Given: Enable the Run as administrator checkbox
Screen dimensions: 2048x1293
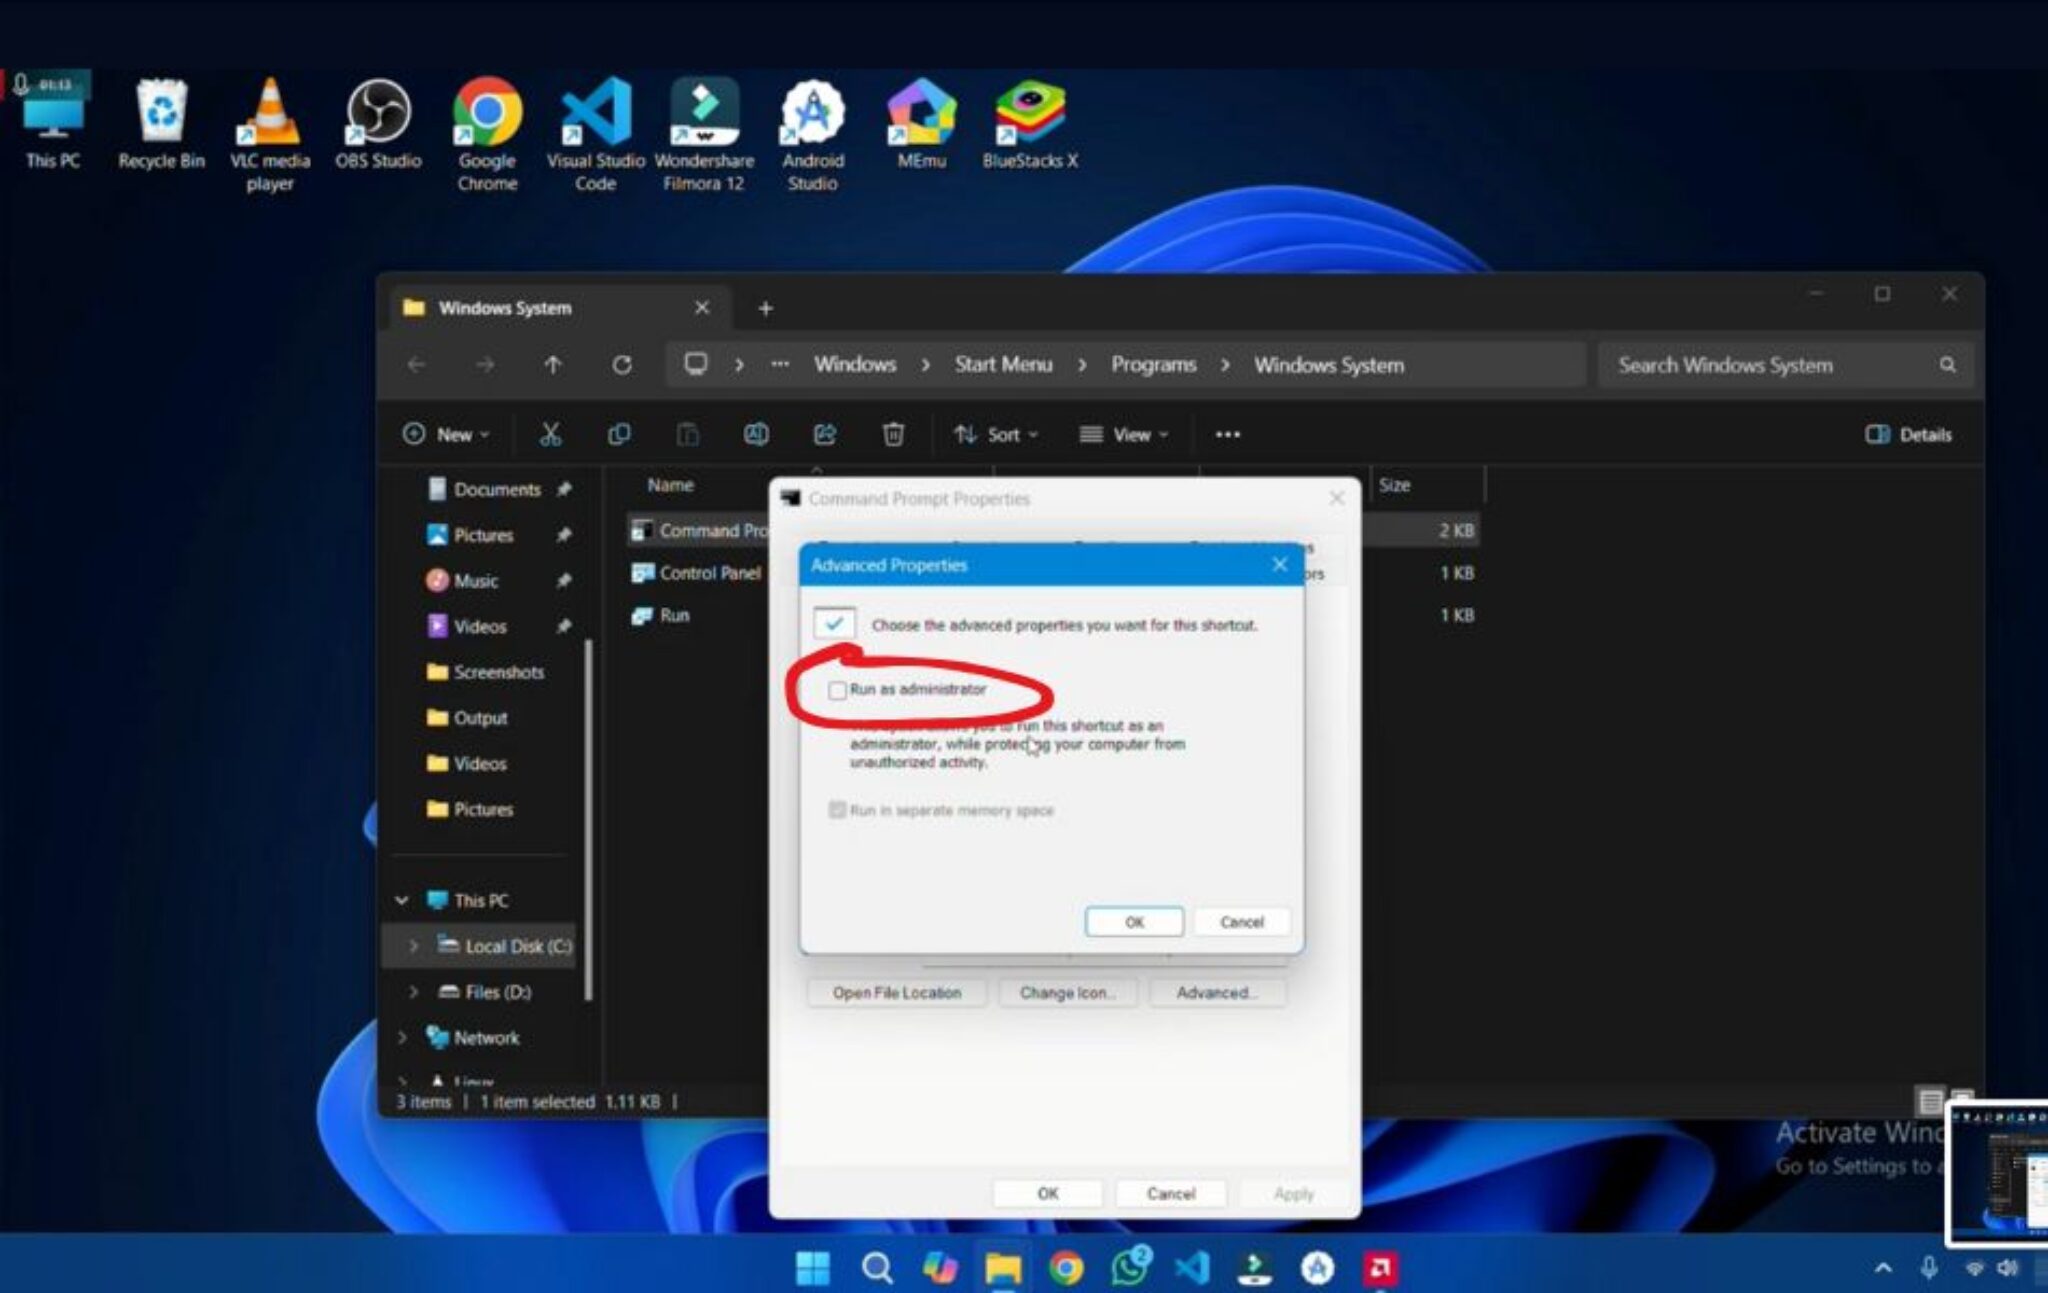Looking at the screenshot, I should pos(836,690).
